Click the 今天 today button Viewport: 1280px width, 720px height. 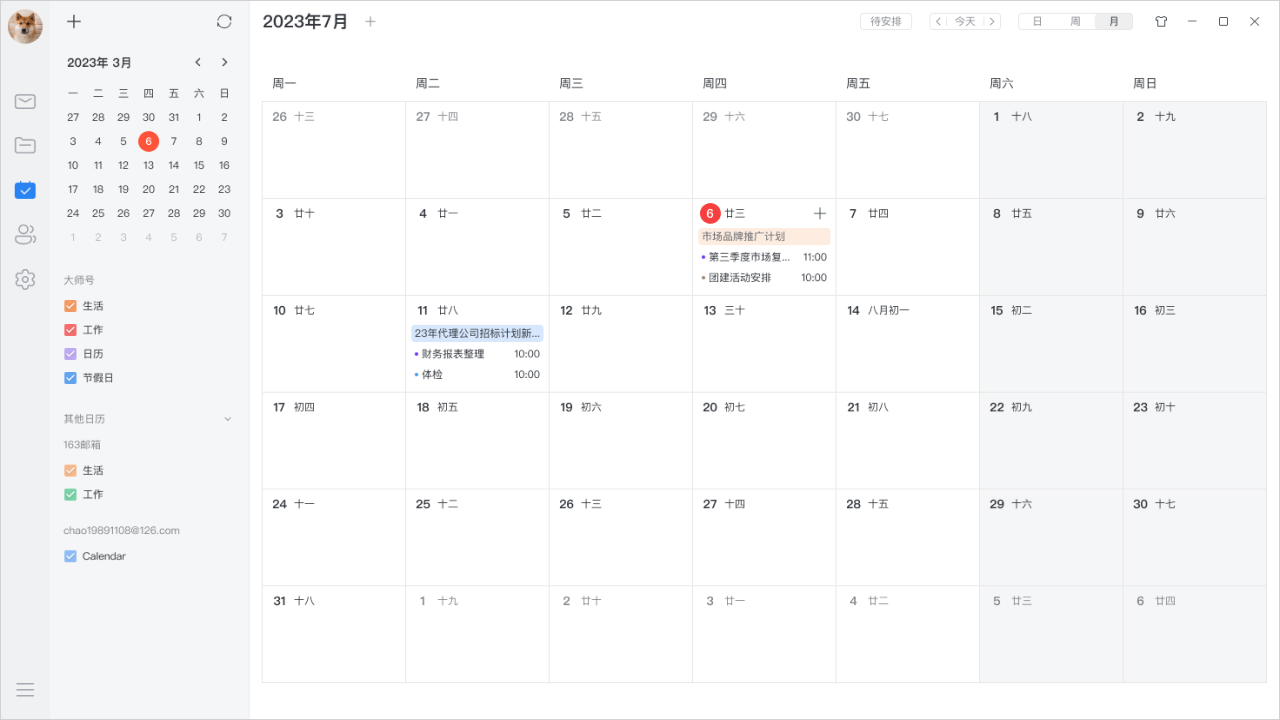pyautogui.click(x=964, y=21)
